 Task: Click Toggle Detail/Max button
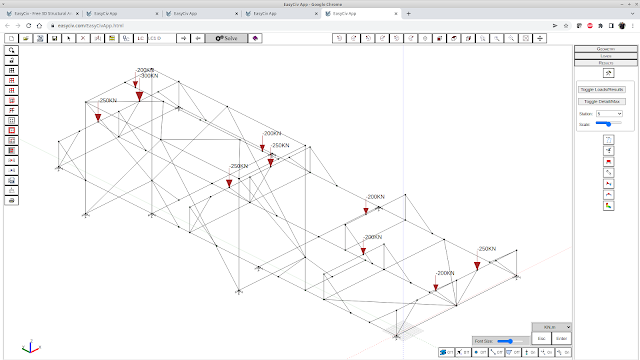(602, 101)
